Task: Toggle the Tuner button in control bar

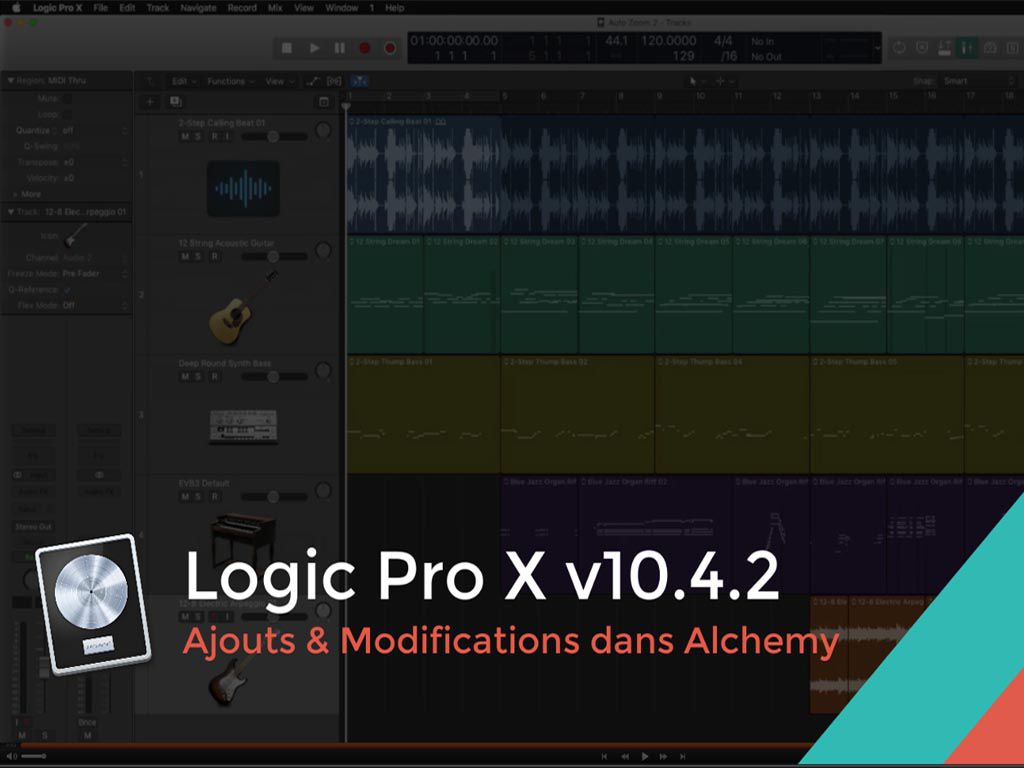Action: [x=944, y=48]
